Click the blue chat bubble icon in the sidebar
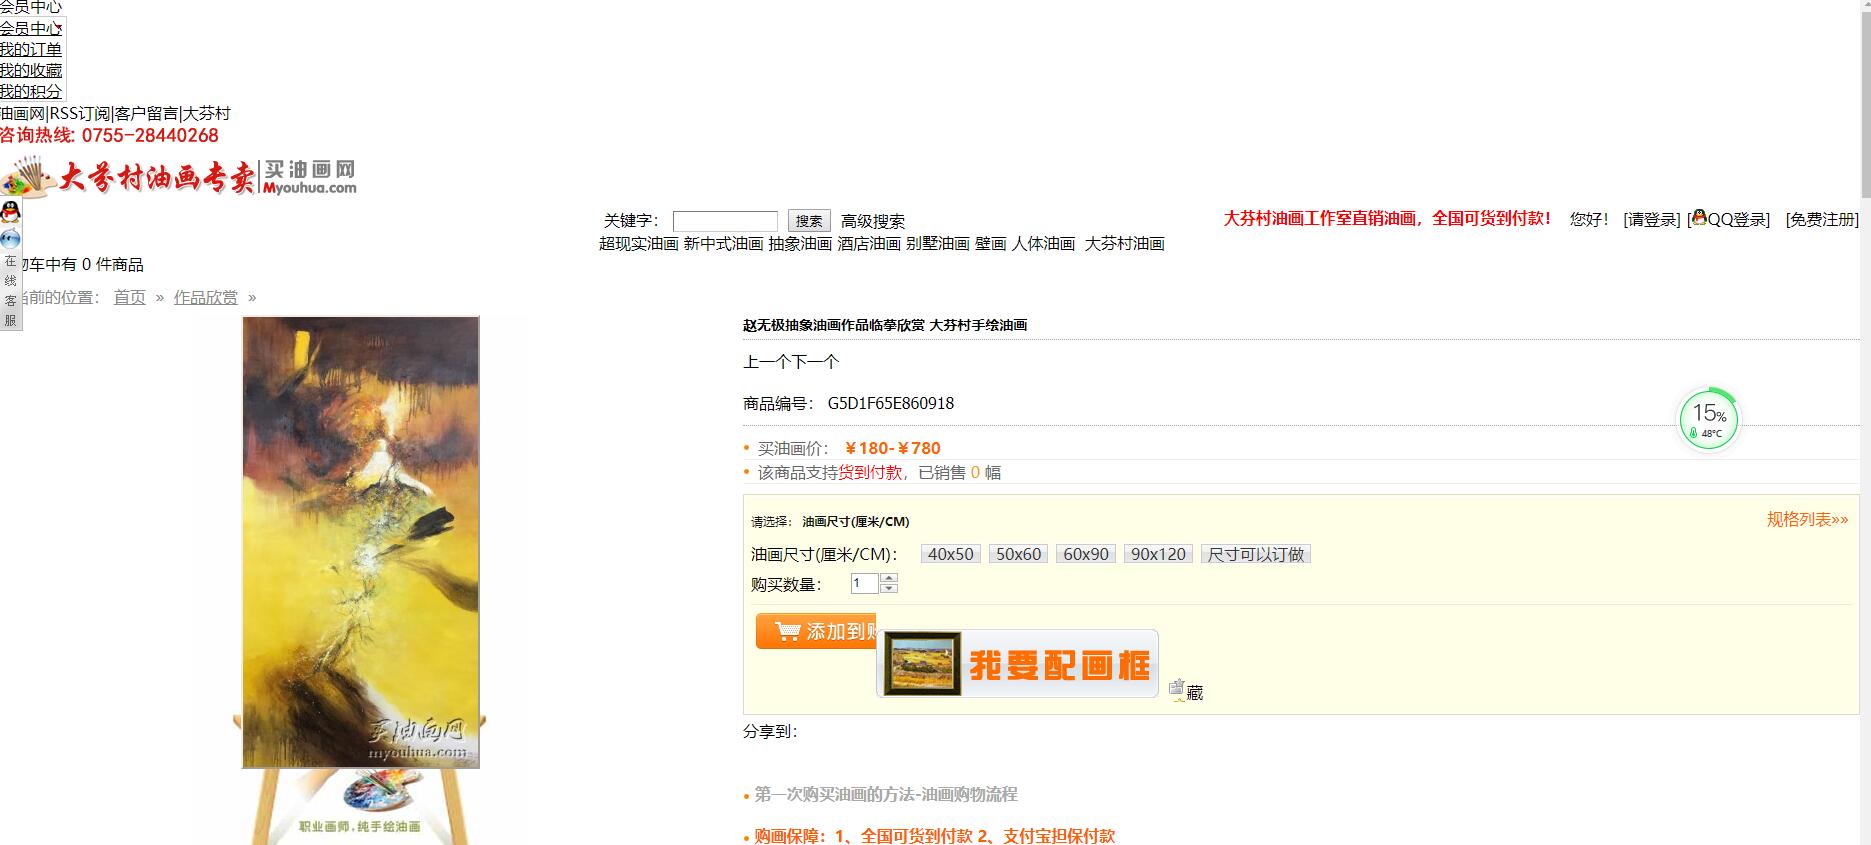 [x=10, y=238]
